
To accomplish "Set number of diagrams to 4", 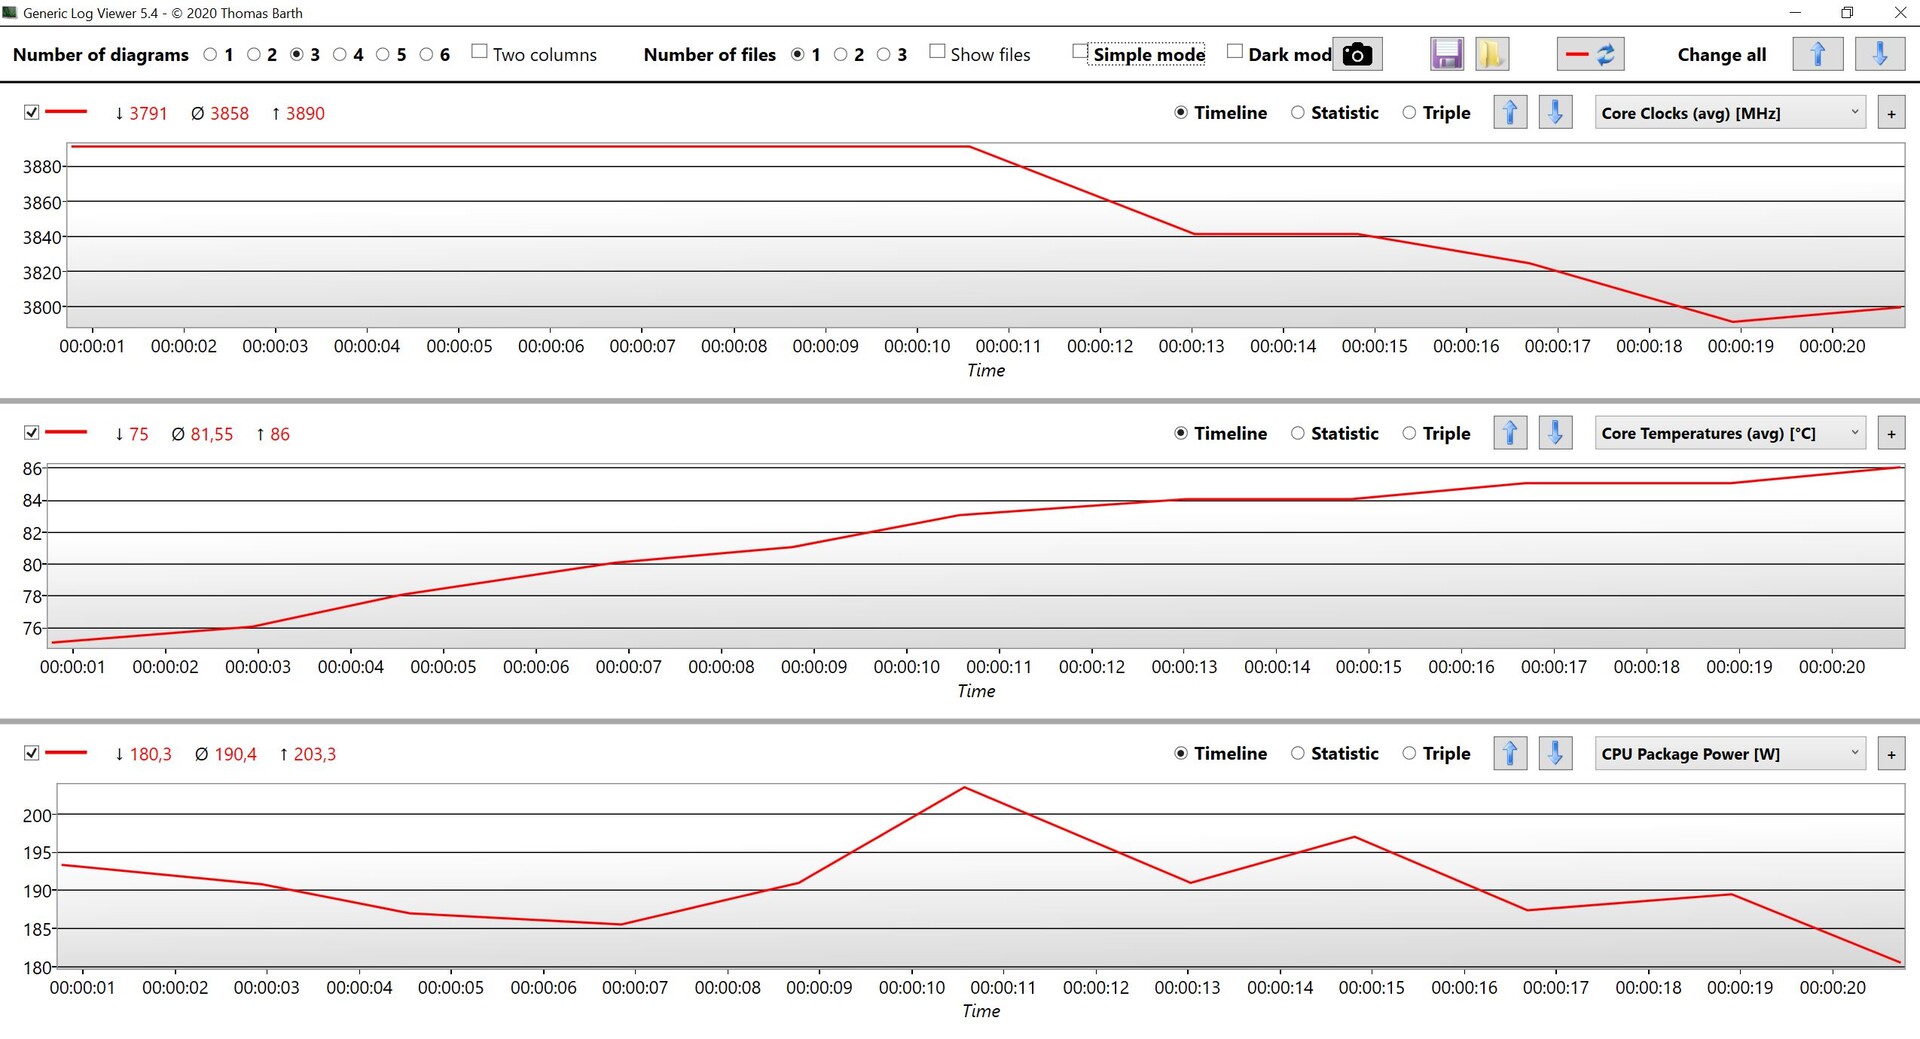I will (x=339, y=55).
